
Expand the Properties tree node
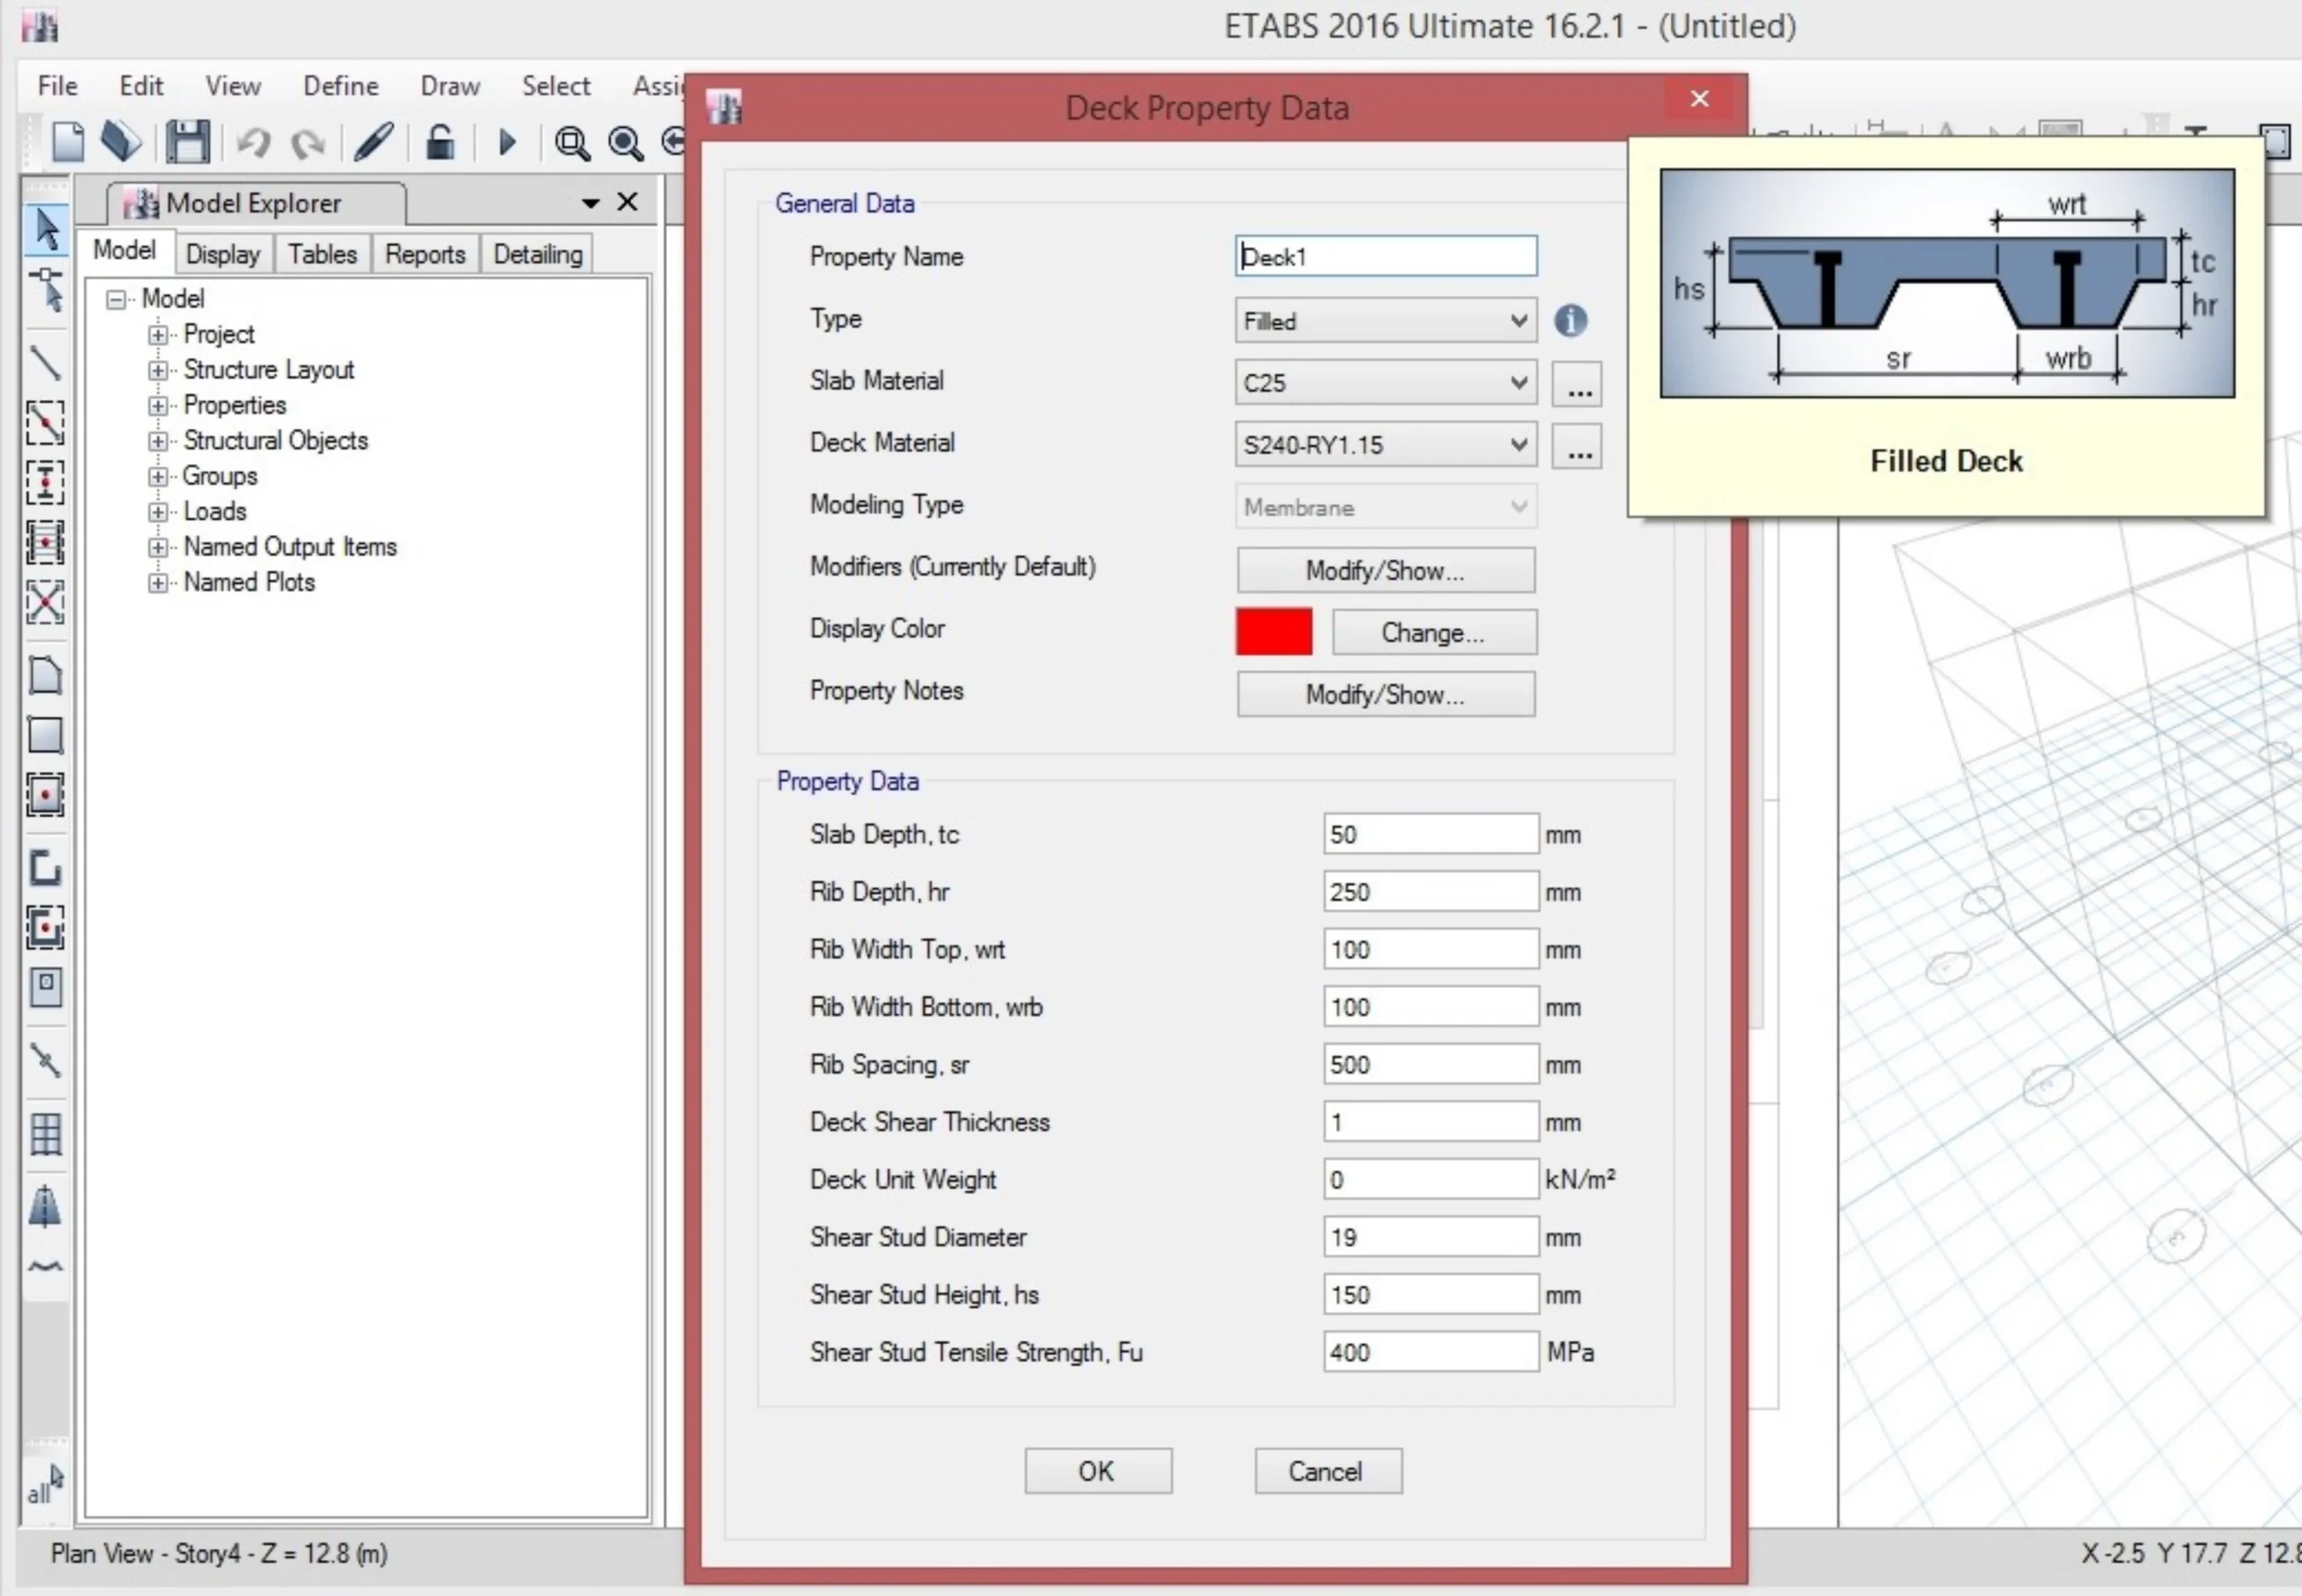157,406
